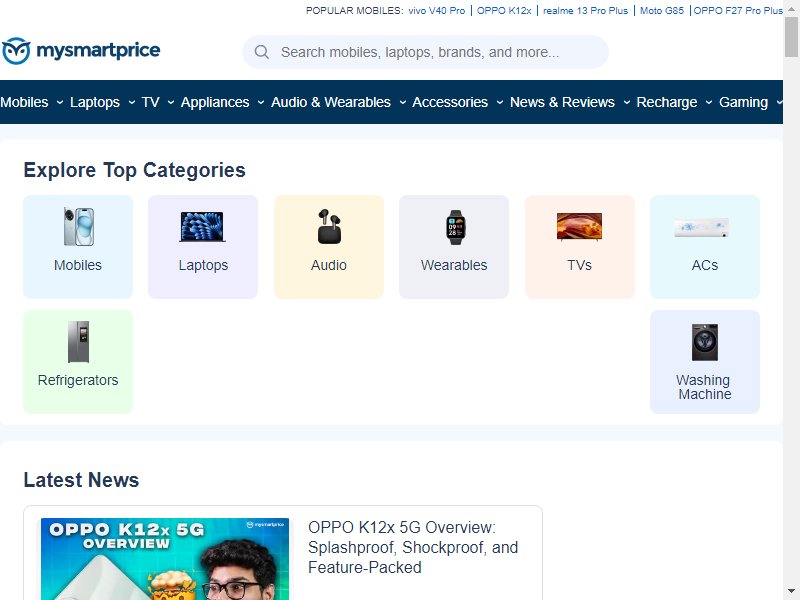The height and width of the screenshot is (600, 800).
Task: Open the OPPO K12x 5G Overview headline
Action: pos(413,547)
